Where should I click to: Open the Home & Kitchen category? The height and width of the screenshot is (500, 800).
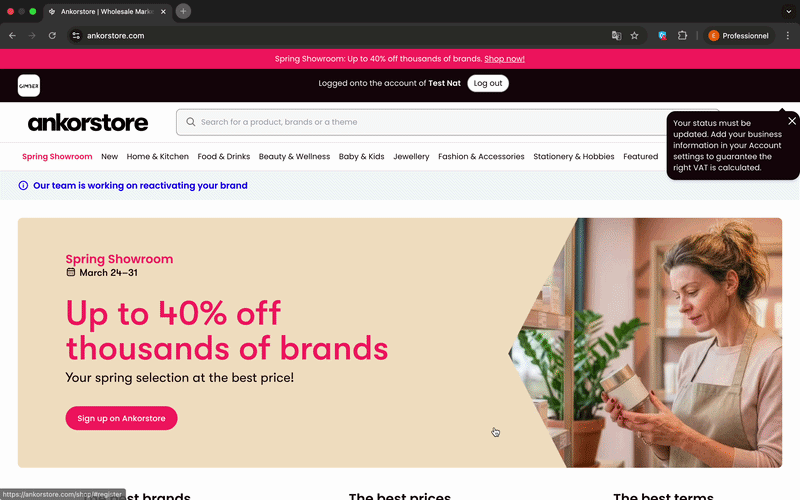tap(158, 157)
